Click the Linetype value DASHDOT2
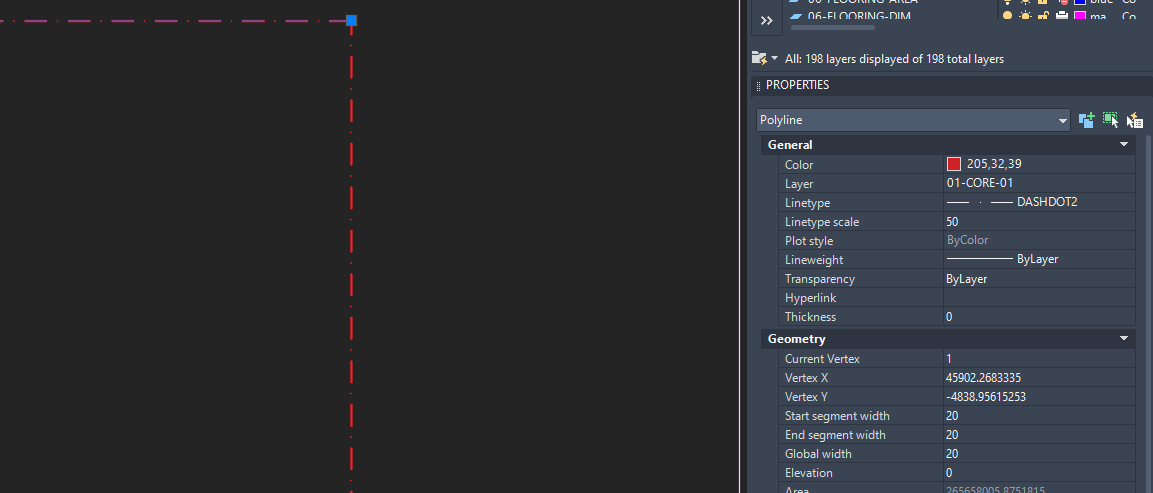The height and width of the screenshot is (493, 1153). (1040, 202)
